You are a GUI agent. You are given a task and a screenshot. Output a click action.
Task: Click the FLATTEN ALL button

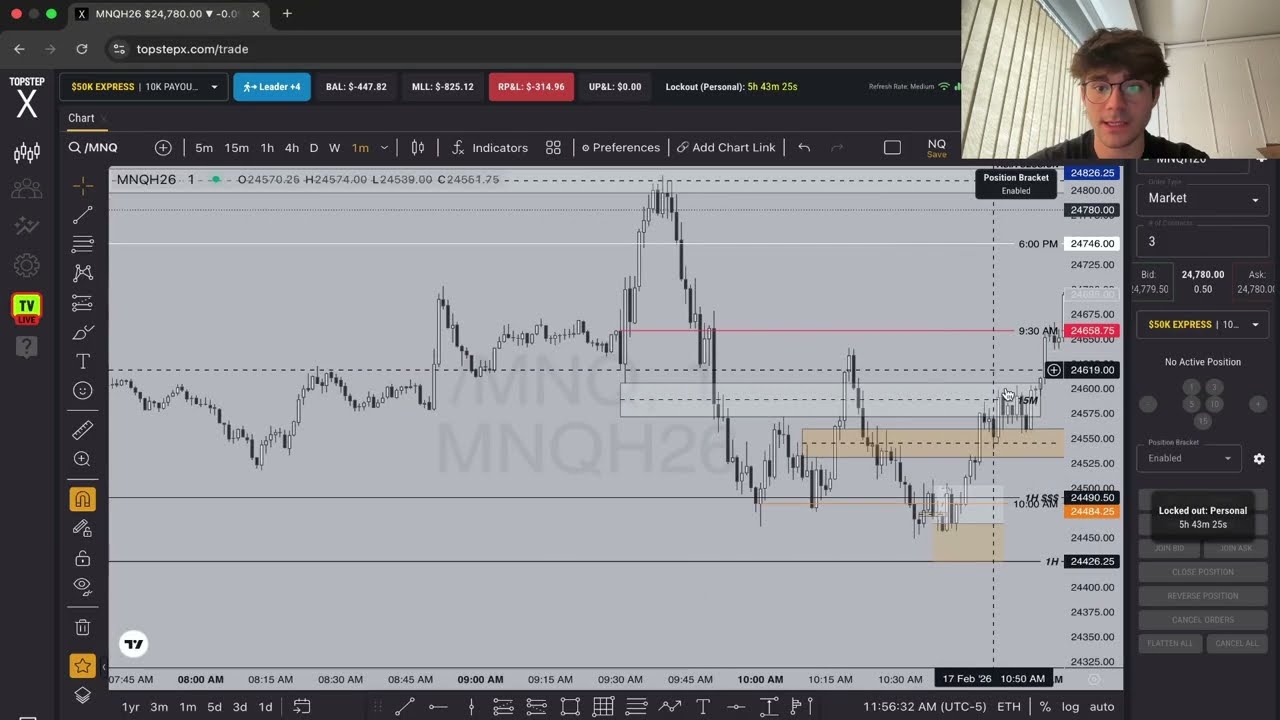tap(1170, 643)
